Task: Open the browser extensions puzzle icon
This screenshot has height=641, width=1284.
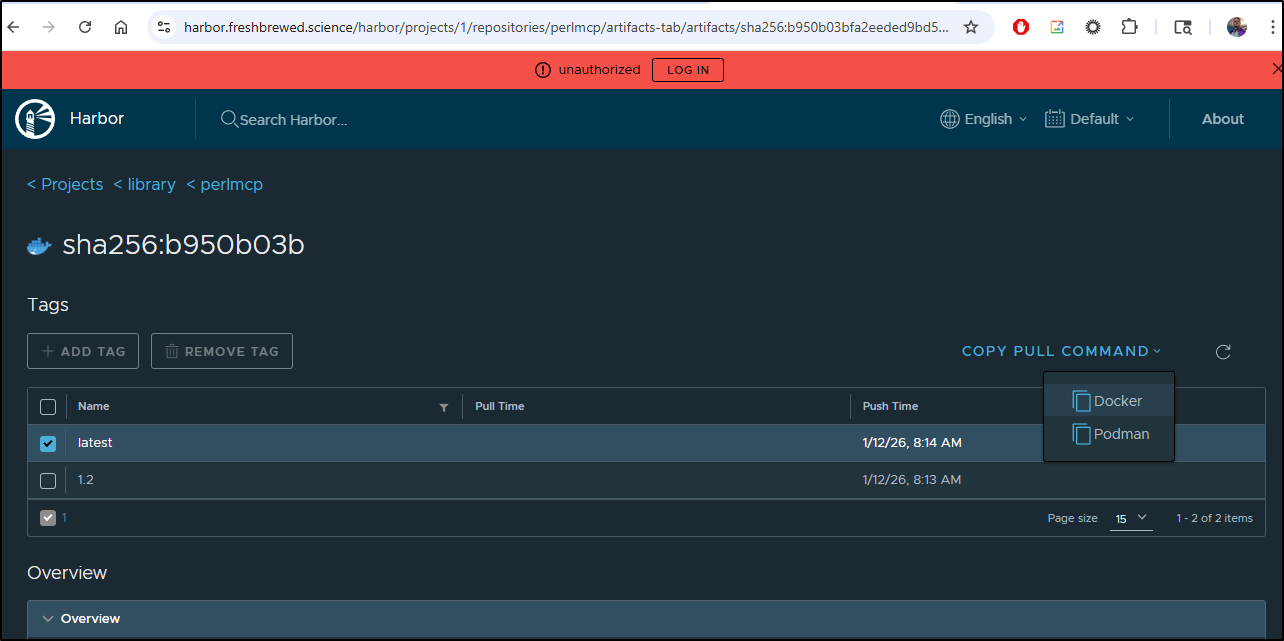Action: (x=1129, y=27)
